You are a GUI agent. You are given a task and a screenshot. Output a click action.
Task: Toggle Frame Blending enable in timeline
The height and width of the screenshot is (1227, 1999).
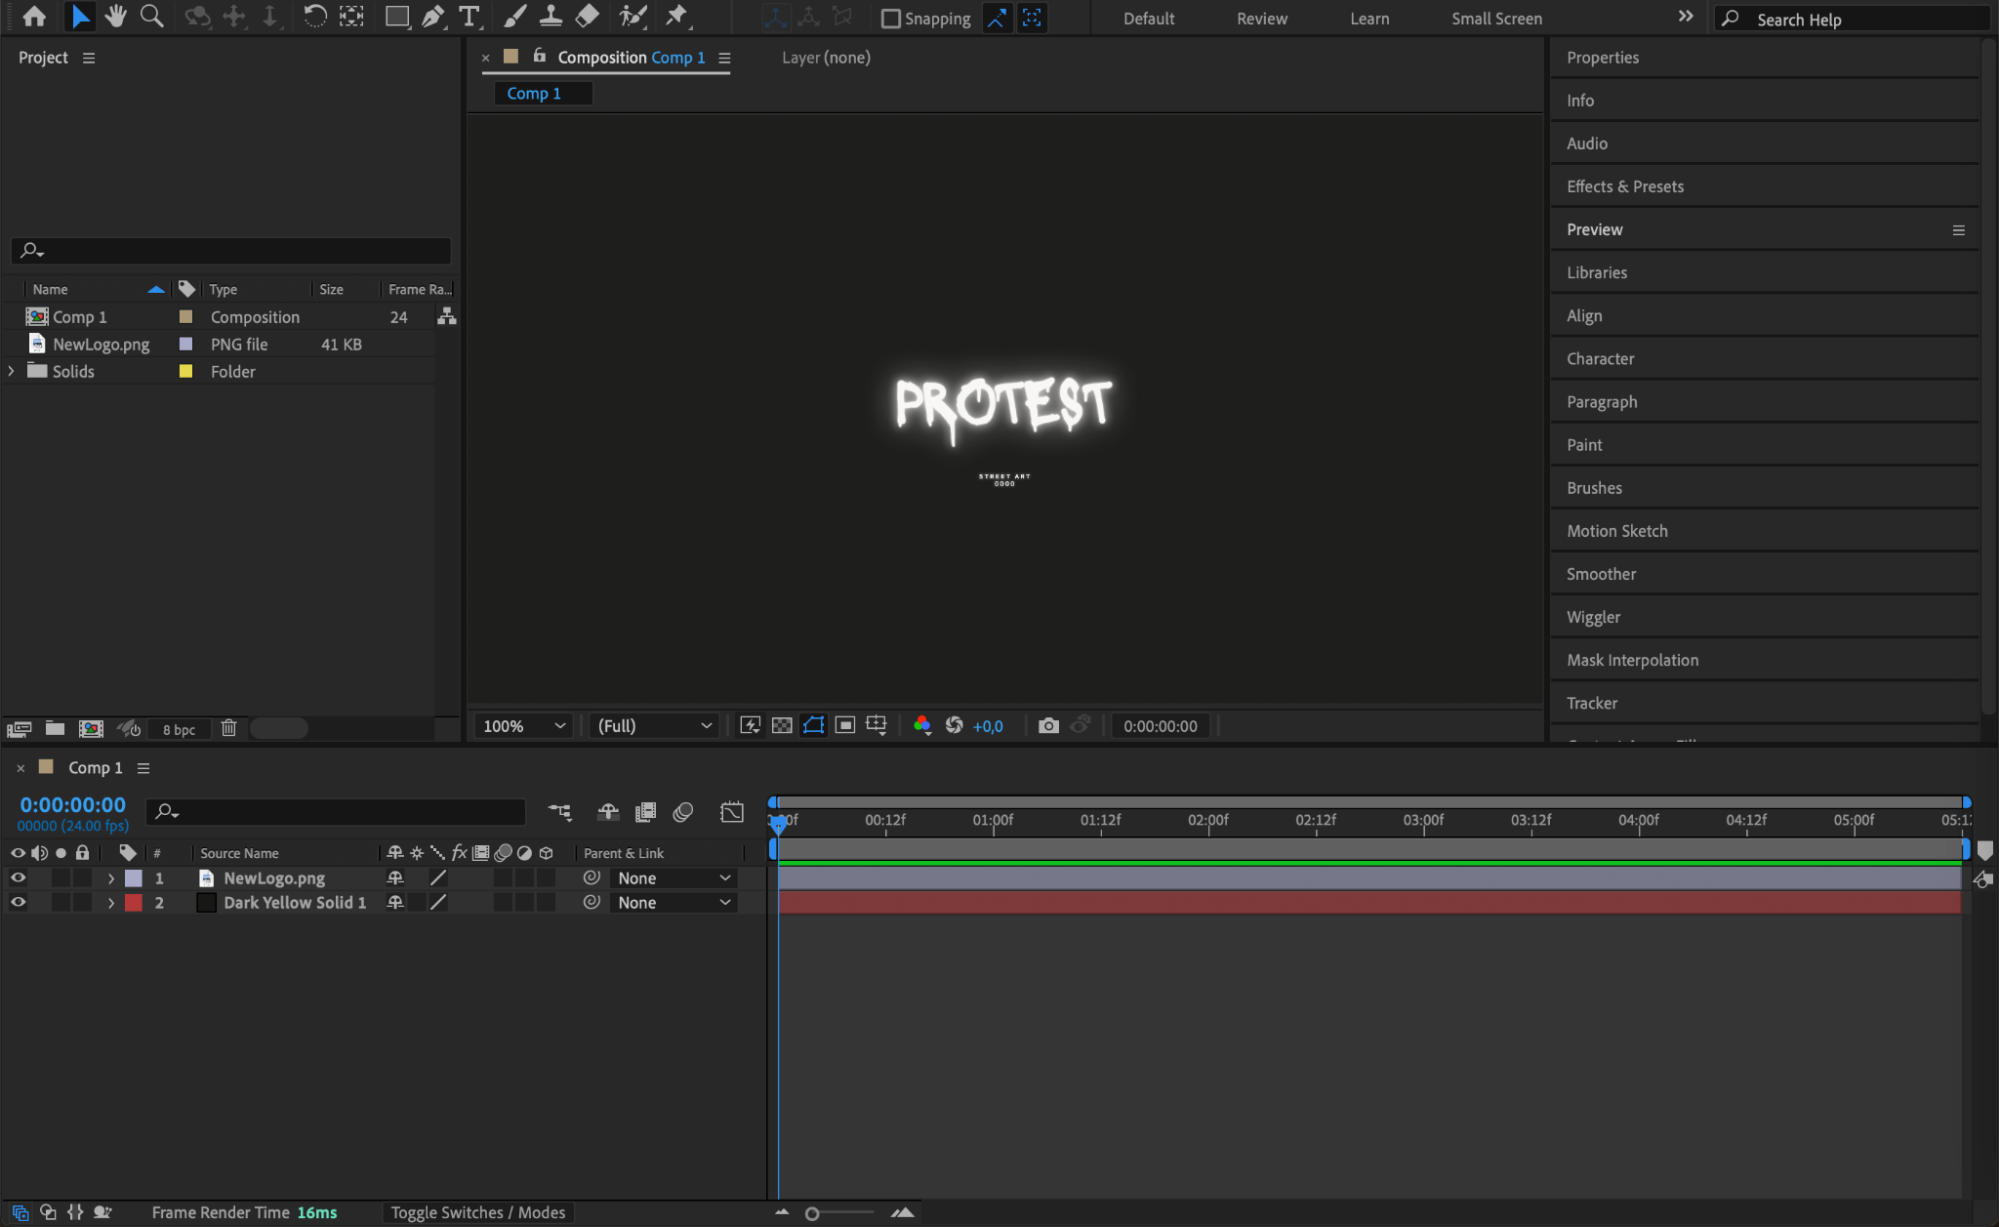pyautogui.click(x=646, y=812)
